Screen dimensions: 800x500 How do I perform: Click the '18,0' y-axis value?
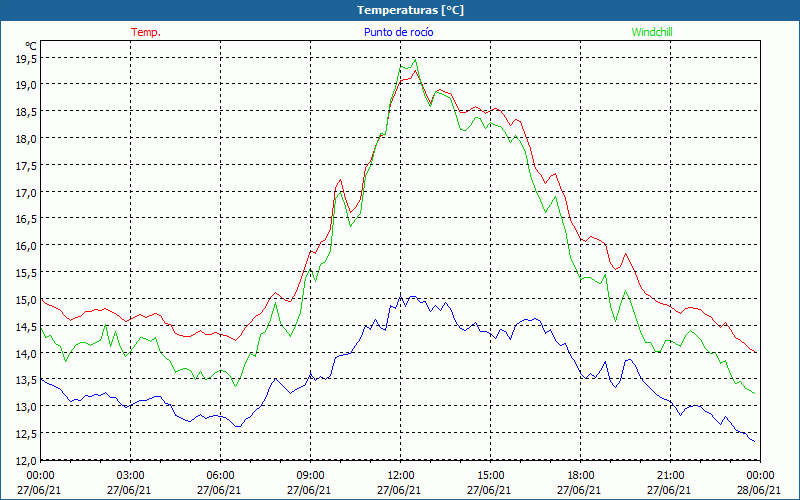26,140
